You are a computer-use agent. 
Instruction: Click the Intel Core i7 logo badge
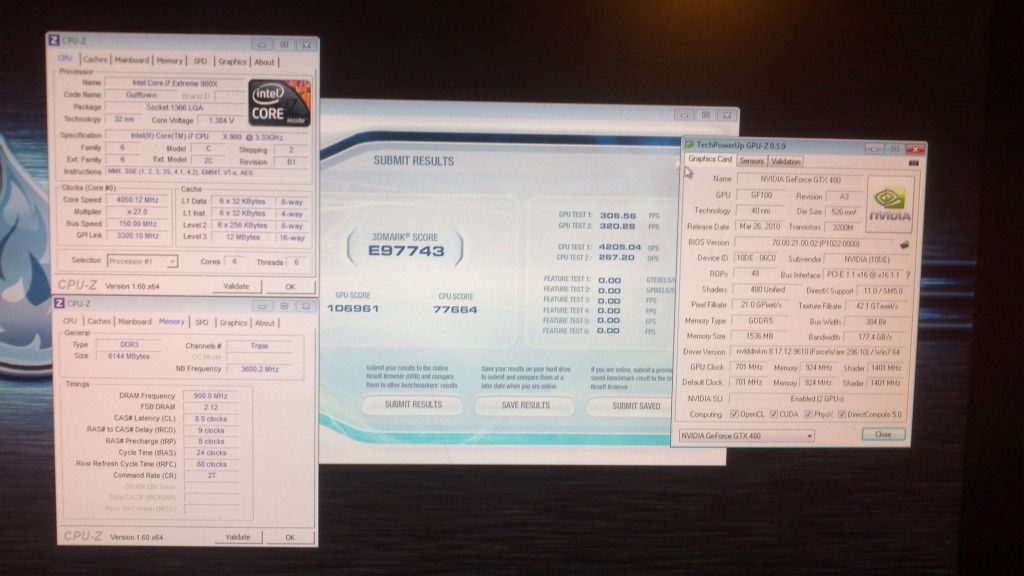pyautogui.click(x=279, y=103)
